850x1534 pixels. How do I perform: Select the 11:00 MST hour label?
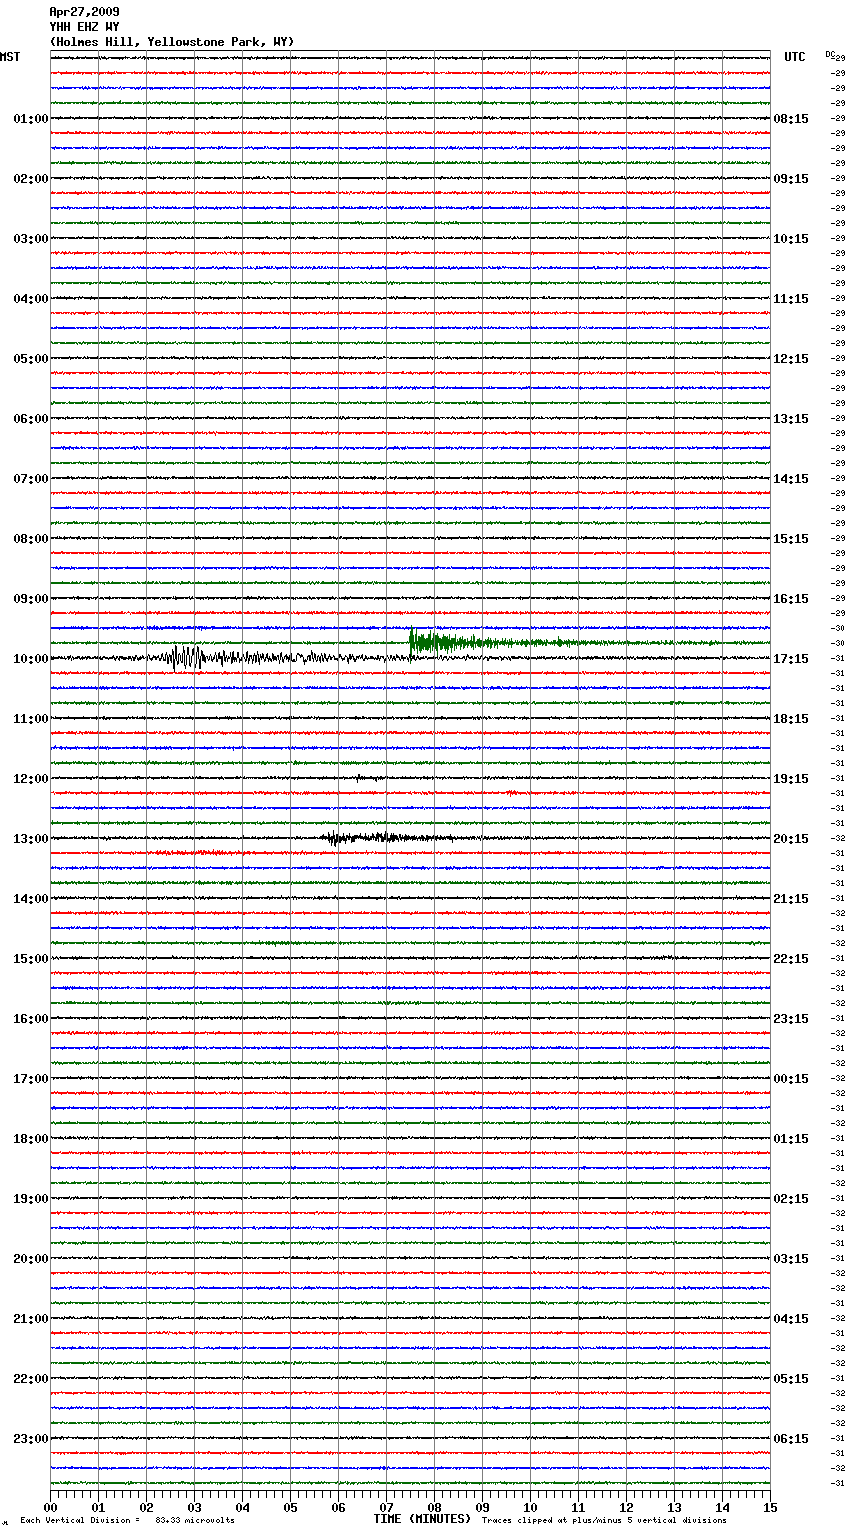pyautogui.click(x=31, y=719)
